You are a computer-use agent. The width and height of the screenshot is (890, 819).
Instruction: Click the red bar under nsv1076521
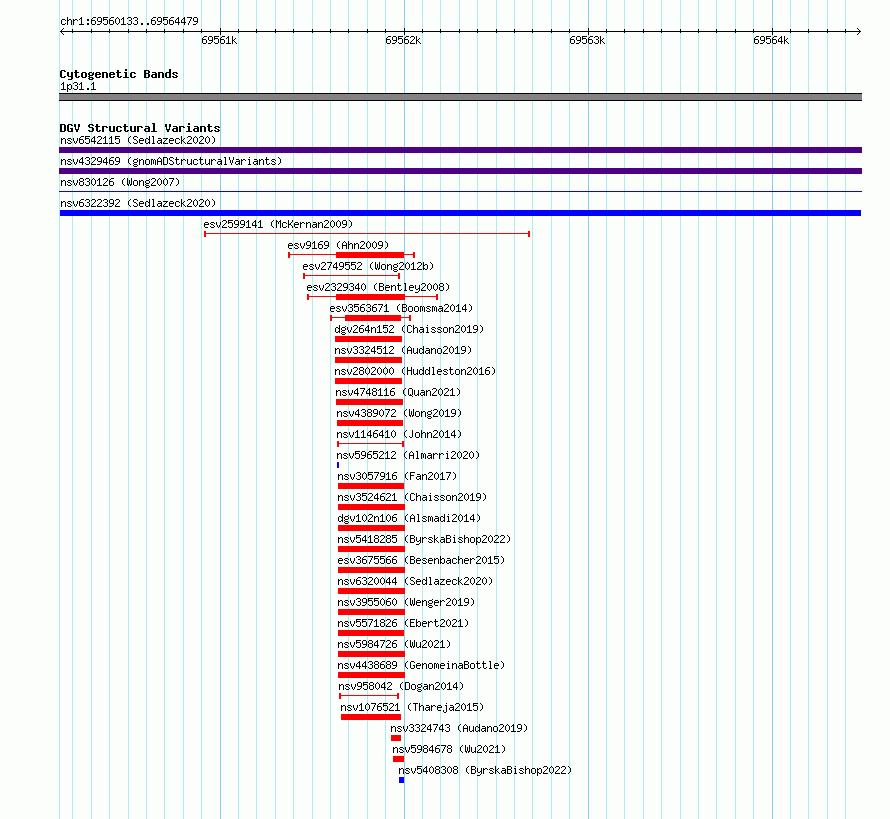[x=371, y=717]
